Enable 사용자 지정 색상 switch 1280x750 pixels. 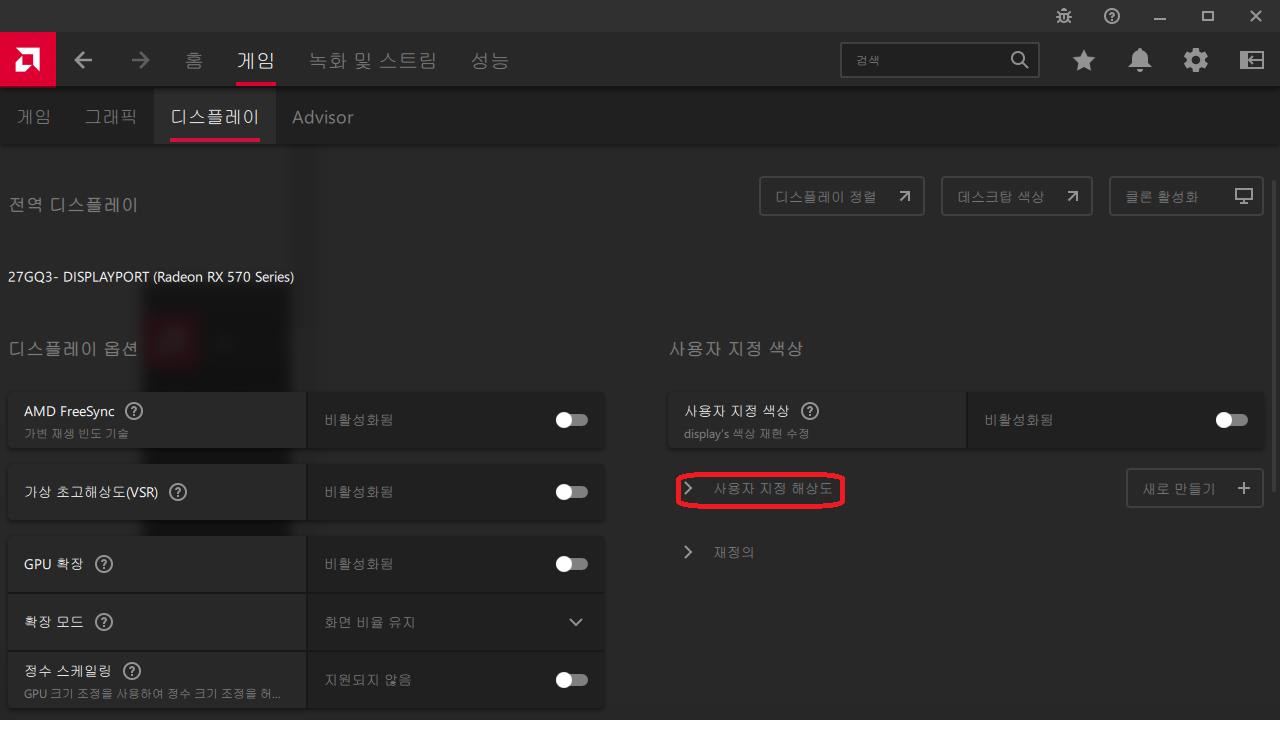[x=1231, y=420]
